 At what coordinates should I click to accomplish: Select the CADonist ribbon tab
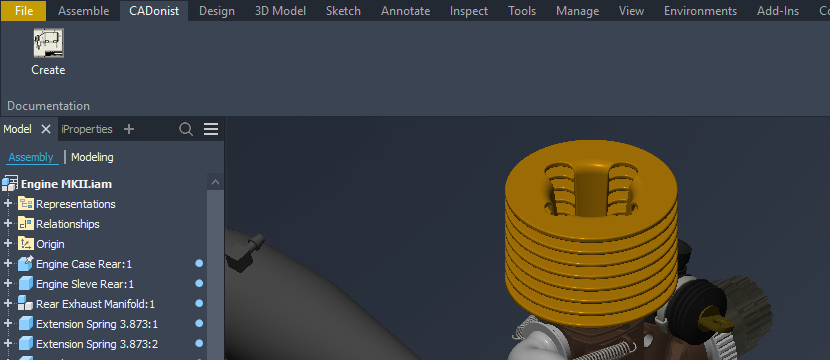tap(154, 11)
